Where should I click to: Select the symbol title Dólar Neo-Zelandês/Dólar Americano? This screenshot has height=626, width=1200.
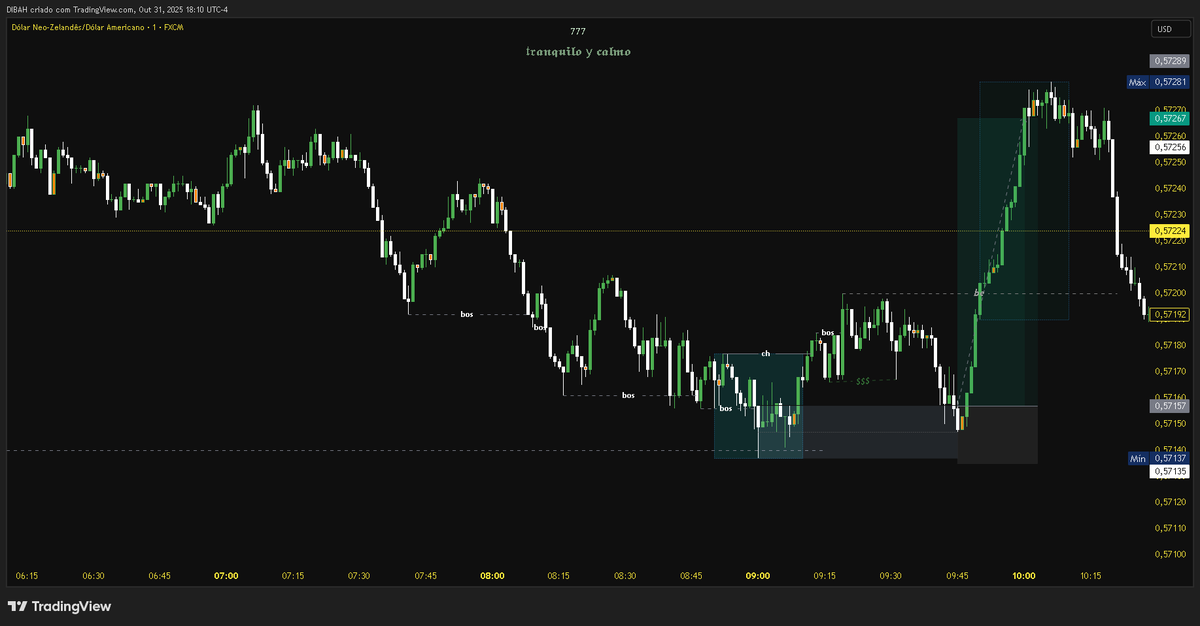point(77,27)
